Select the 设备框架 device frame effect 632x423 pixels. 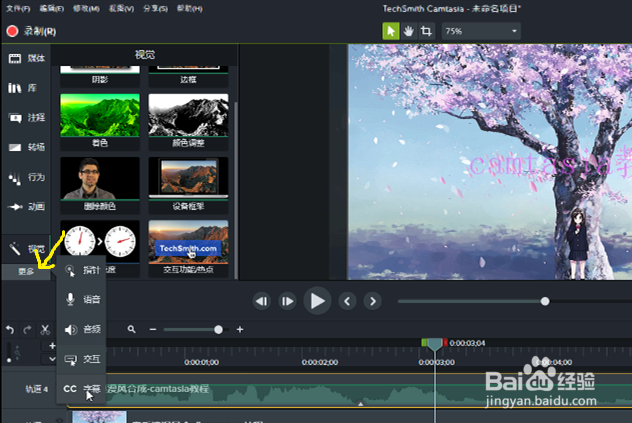click(188, 184)
